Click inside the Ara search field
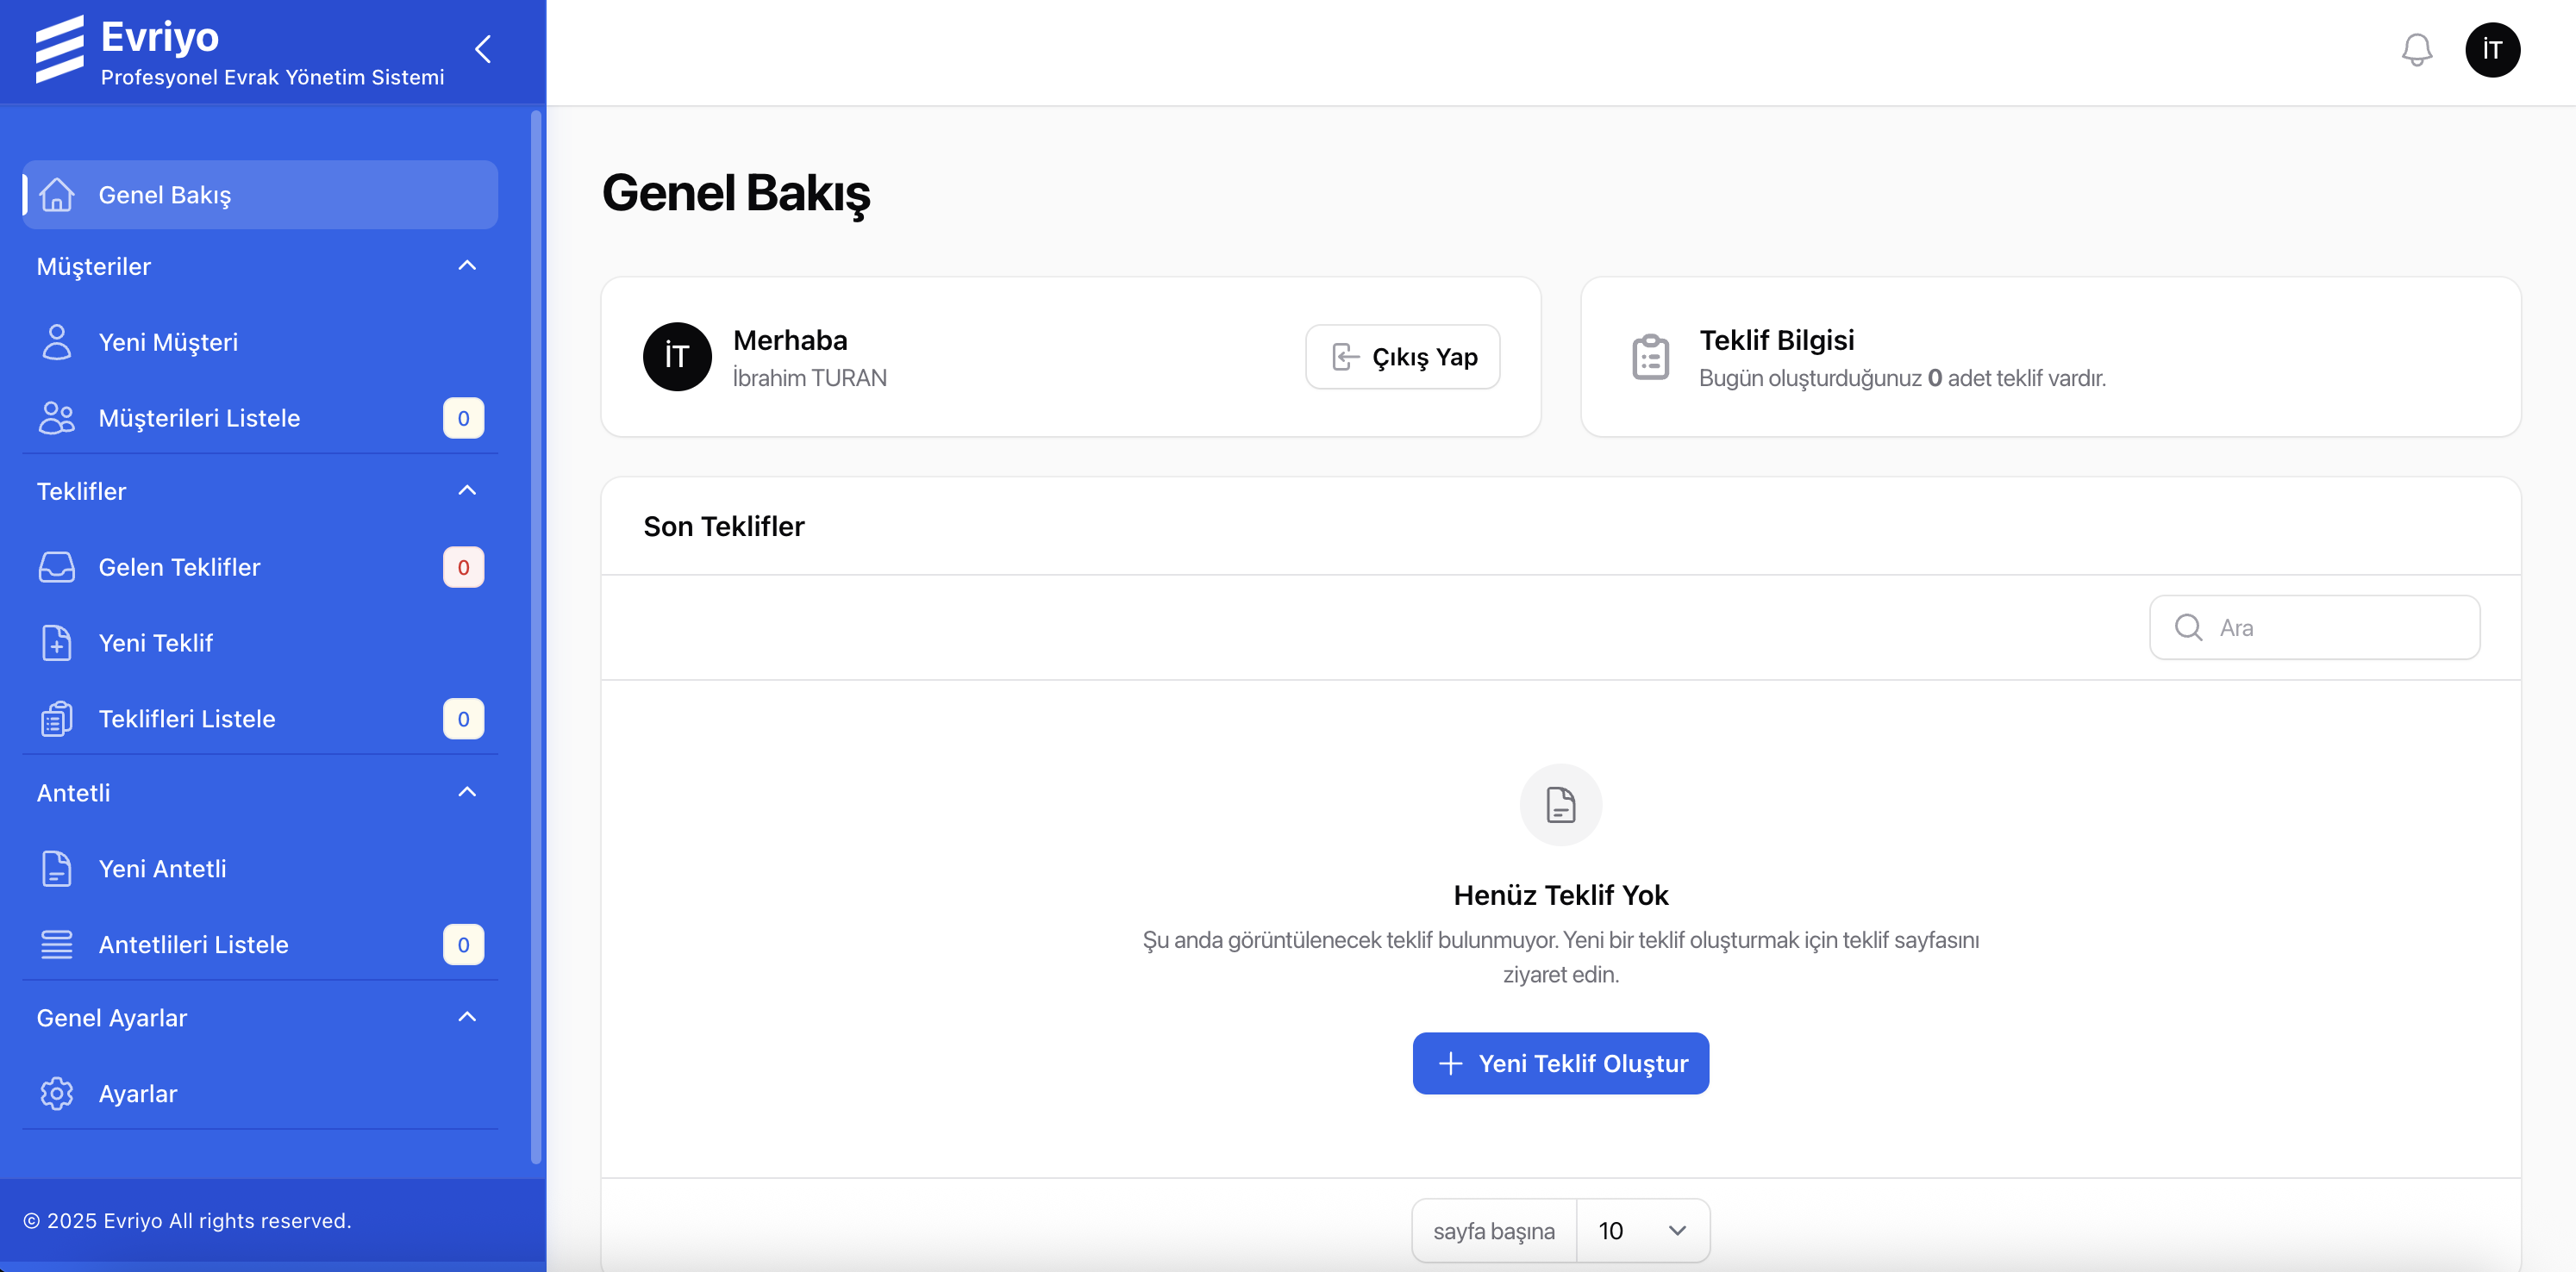Viewport: 2576px width, 1272px height. (x=2314, y=627)
